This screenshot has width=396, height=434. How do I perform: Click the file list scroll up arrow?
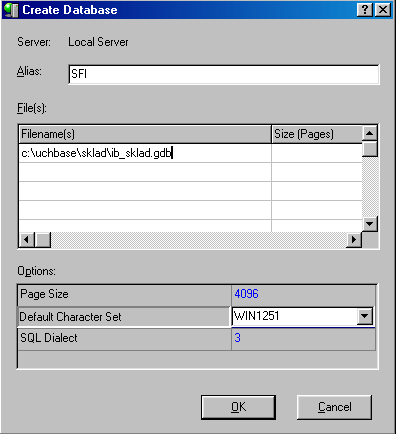click(x=369, y=133)
